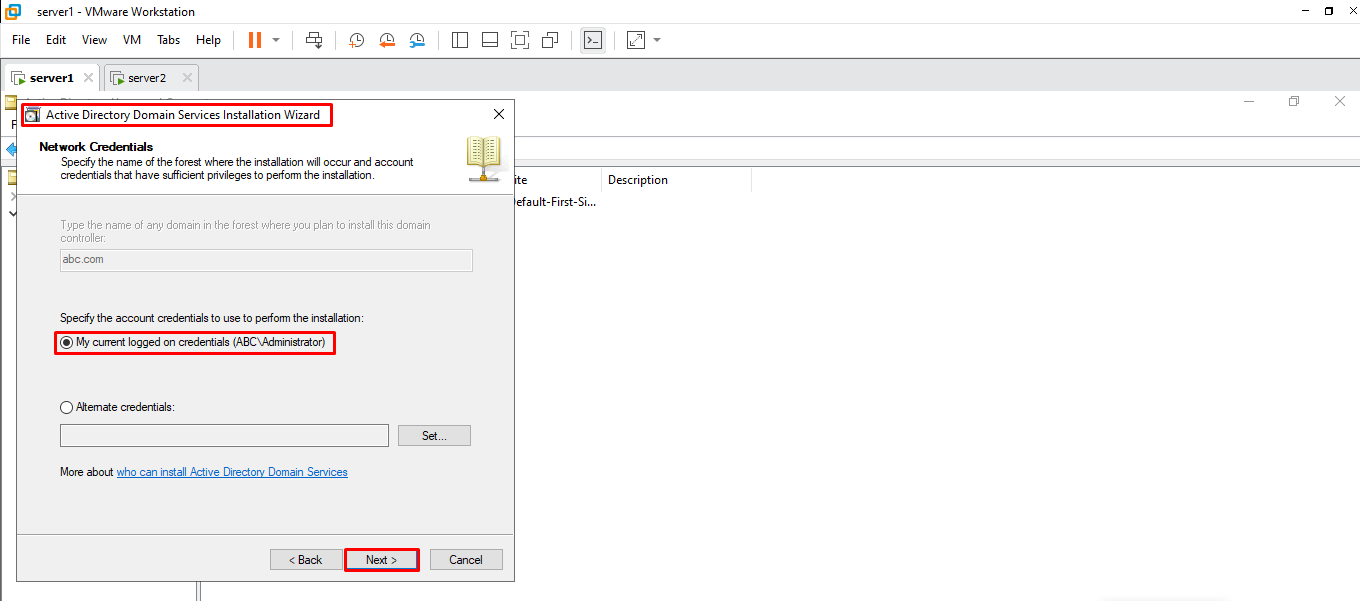1360x601 pixels.
Task: Revert the VM to its previous snapshot
Action: 387,40
